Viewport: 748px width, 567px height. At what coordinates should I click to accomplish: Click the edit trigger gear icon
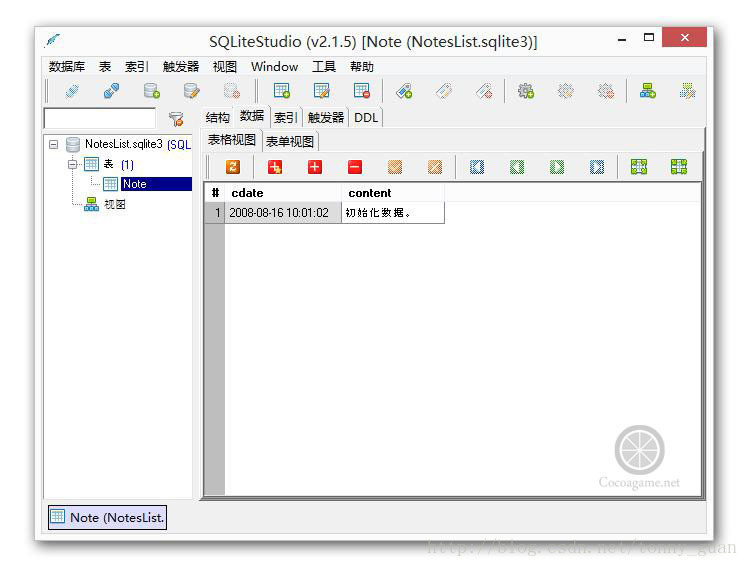coord(566,91)
